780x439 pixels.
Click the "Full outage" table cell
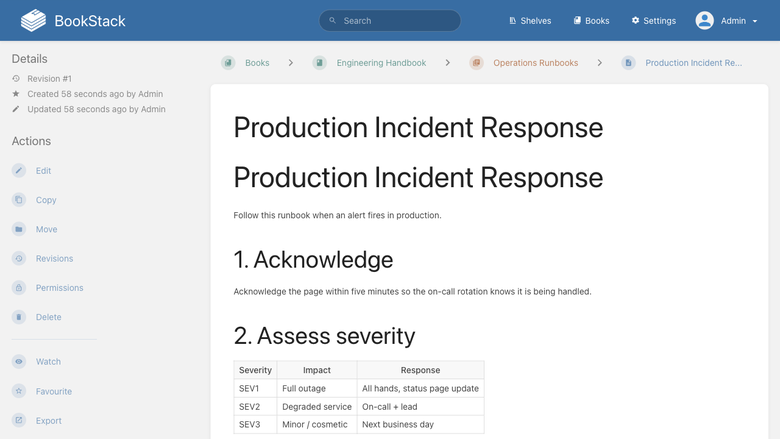(317, 388)
